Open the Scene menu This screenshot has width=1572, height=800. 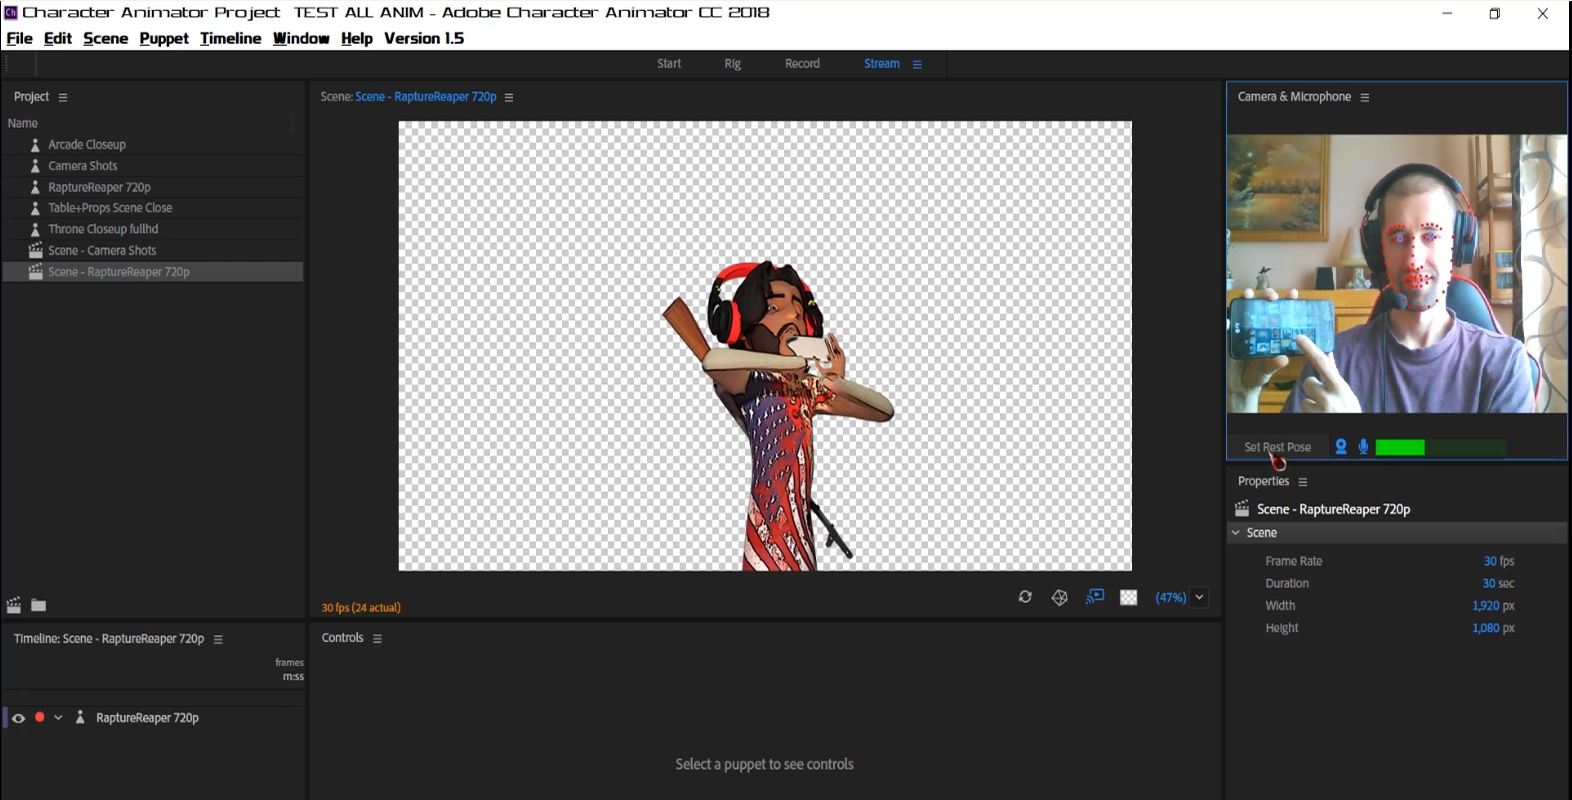point(105,38)
